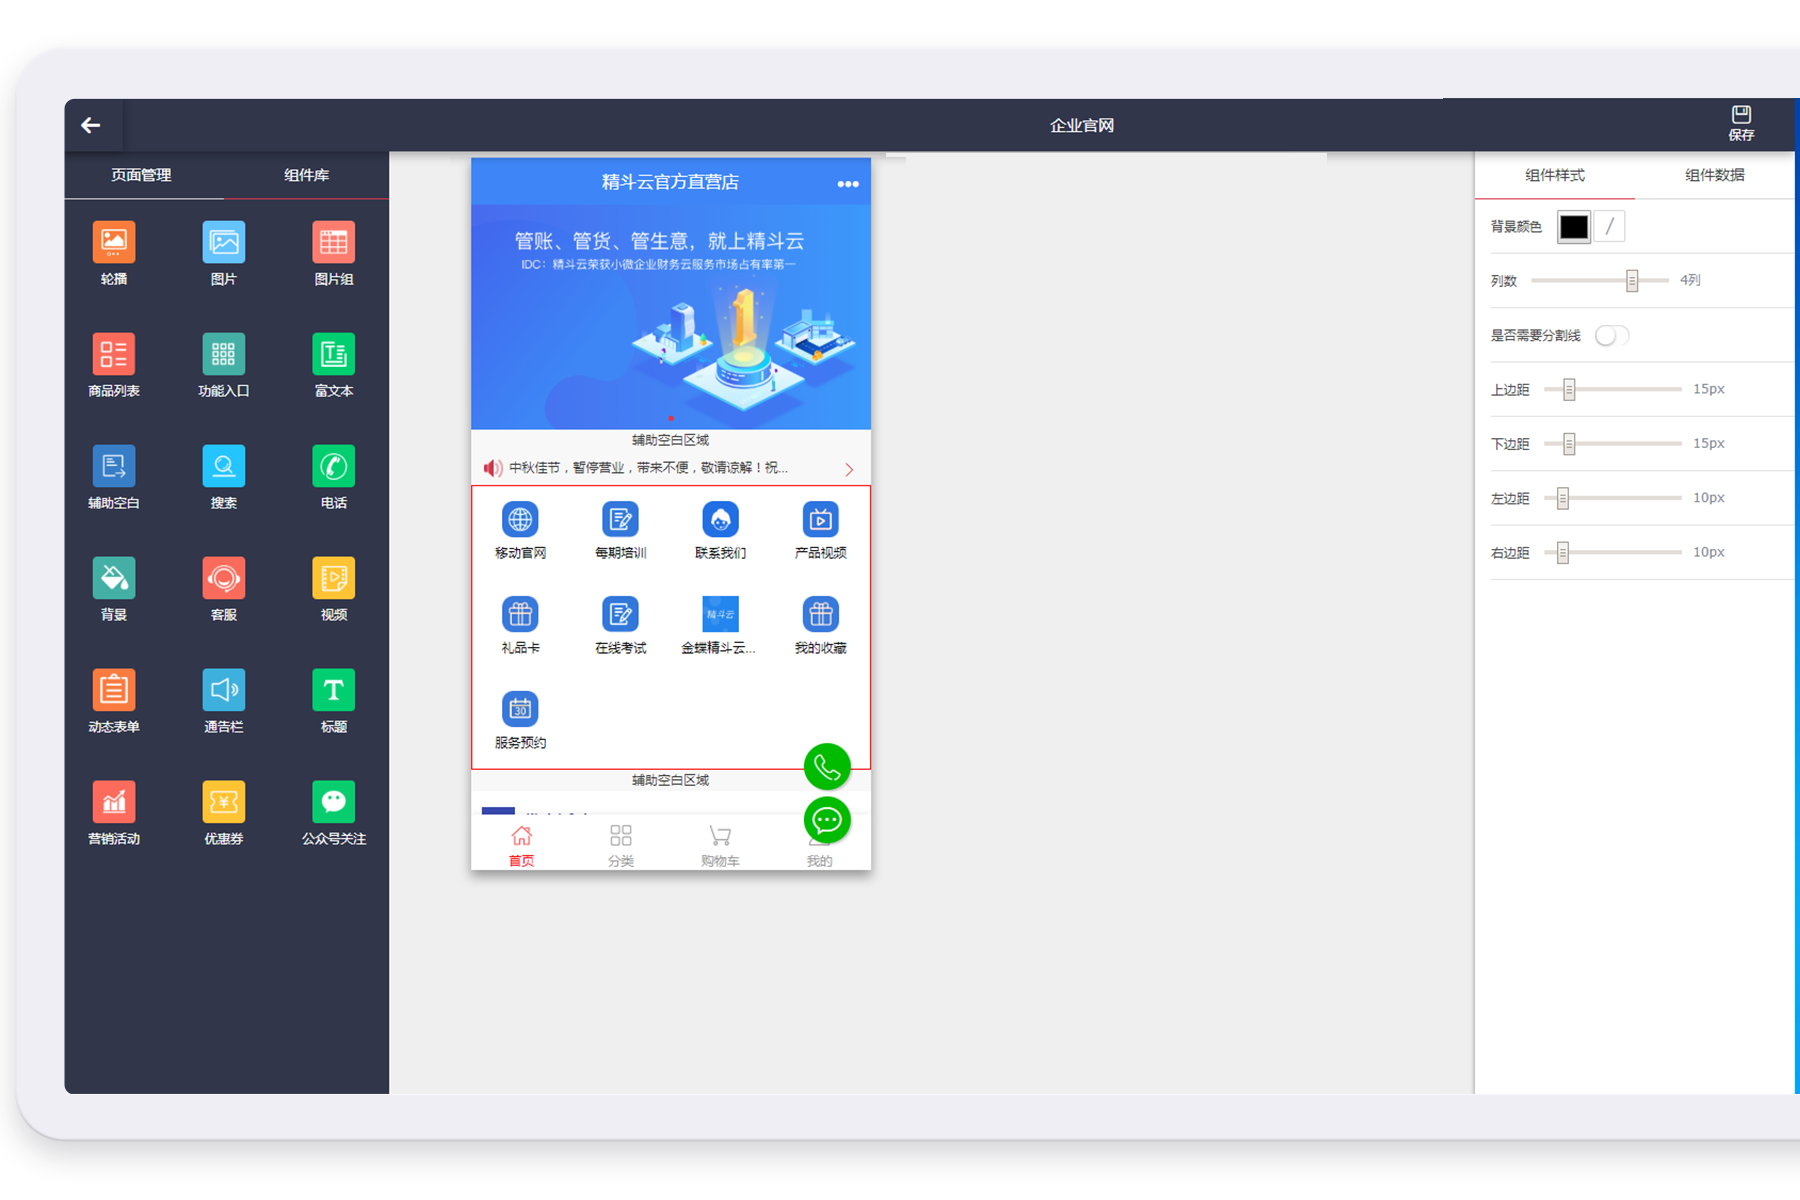Open the three-dot menu in store header
Image resolution: width=1800 pixels, height=1200 pixels.
pos(848,184)
